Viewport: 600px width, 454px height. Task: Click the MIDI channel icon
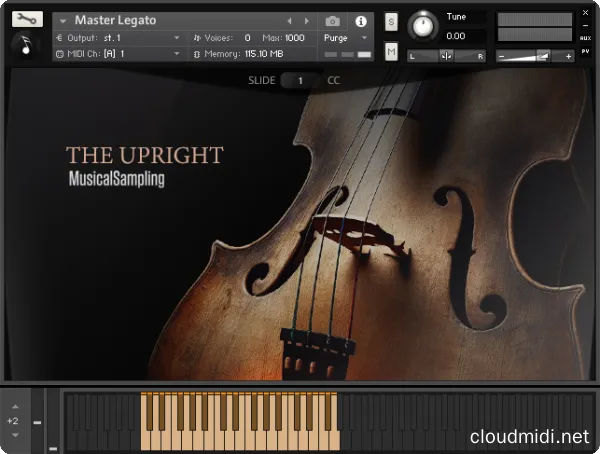59,54
